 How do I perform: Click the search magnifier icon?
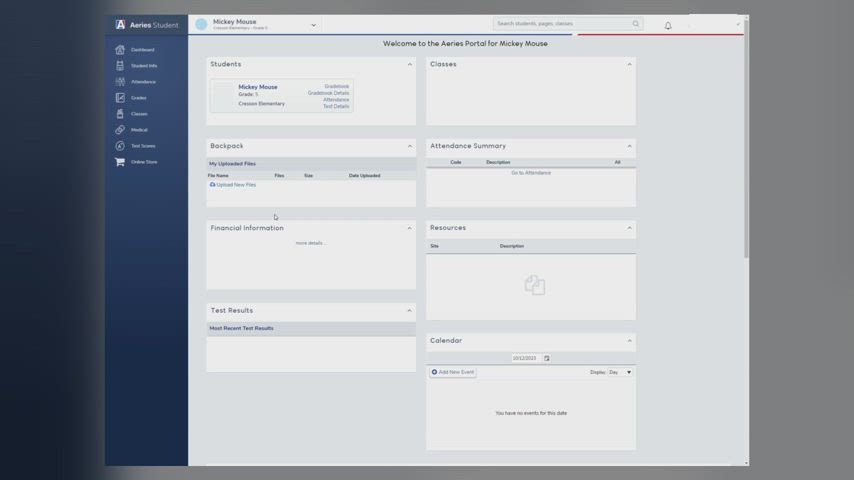(635, 24)
